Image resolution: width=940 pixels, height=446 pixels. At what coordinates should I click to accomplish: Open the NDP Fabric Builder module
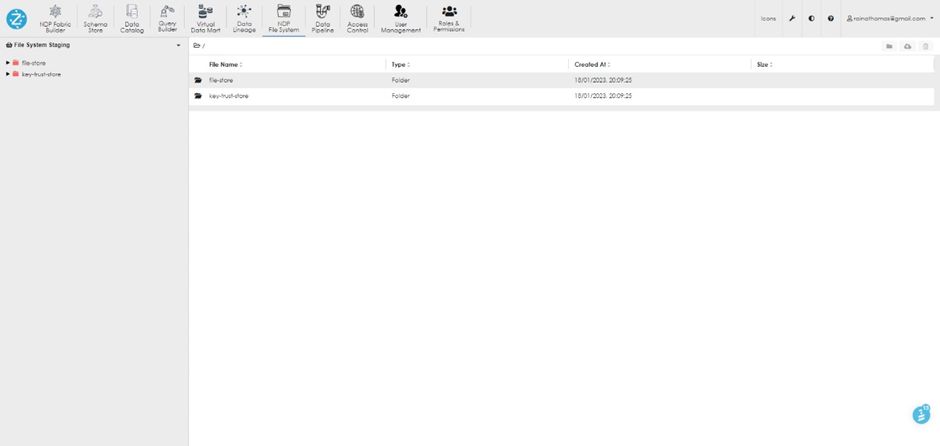click(x=57, y=18)
